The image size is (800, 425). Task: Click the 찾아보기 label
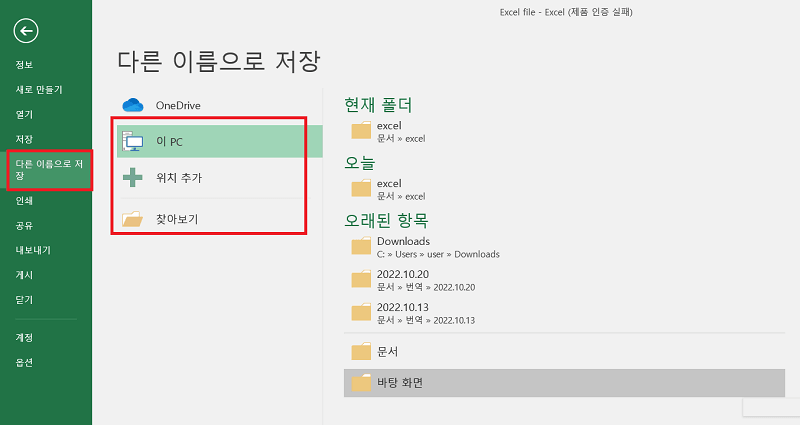coord(177,219)
